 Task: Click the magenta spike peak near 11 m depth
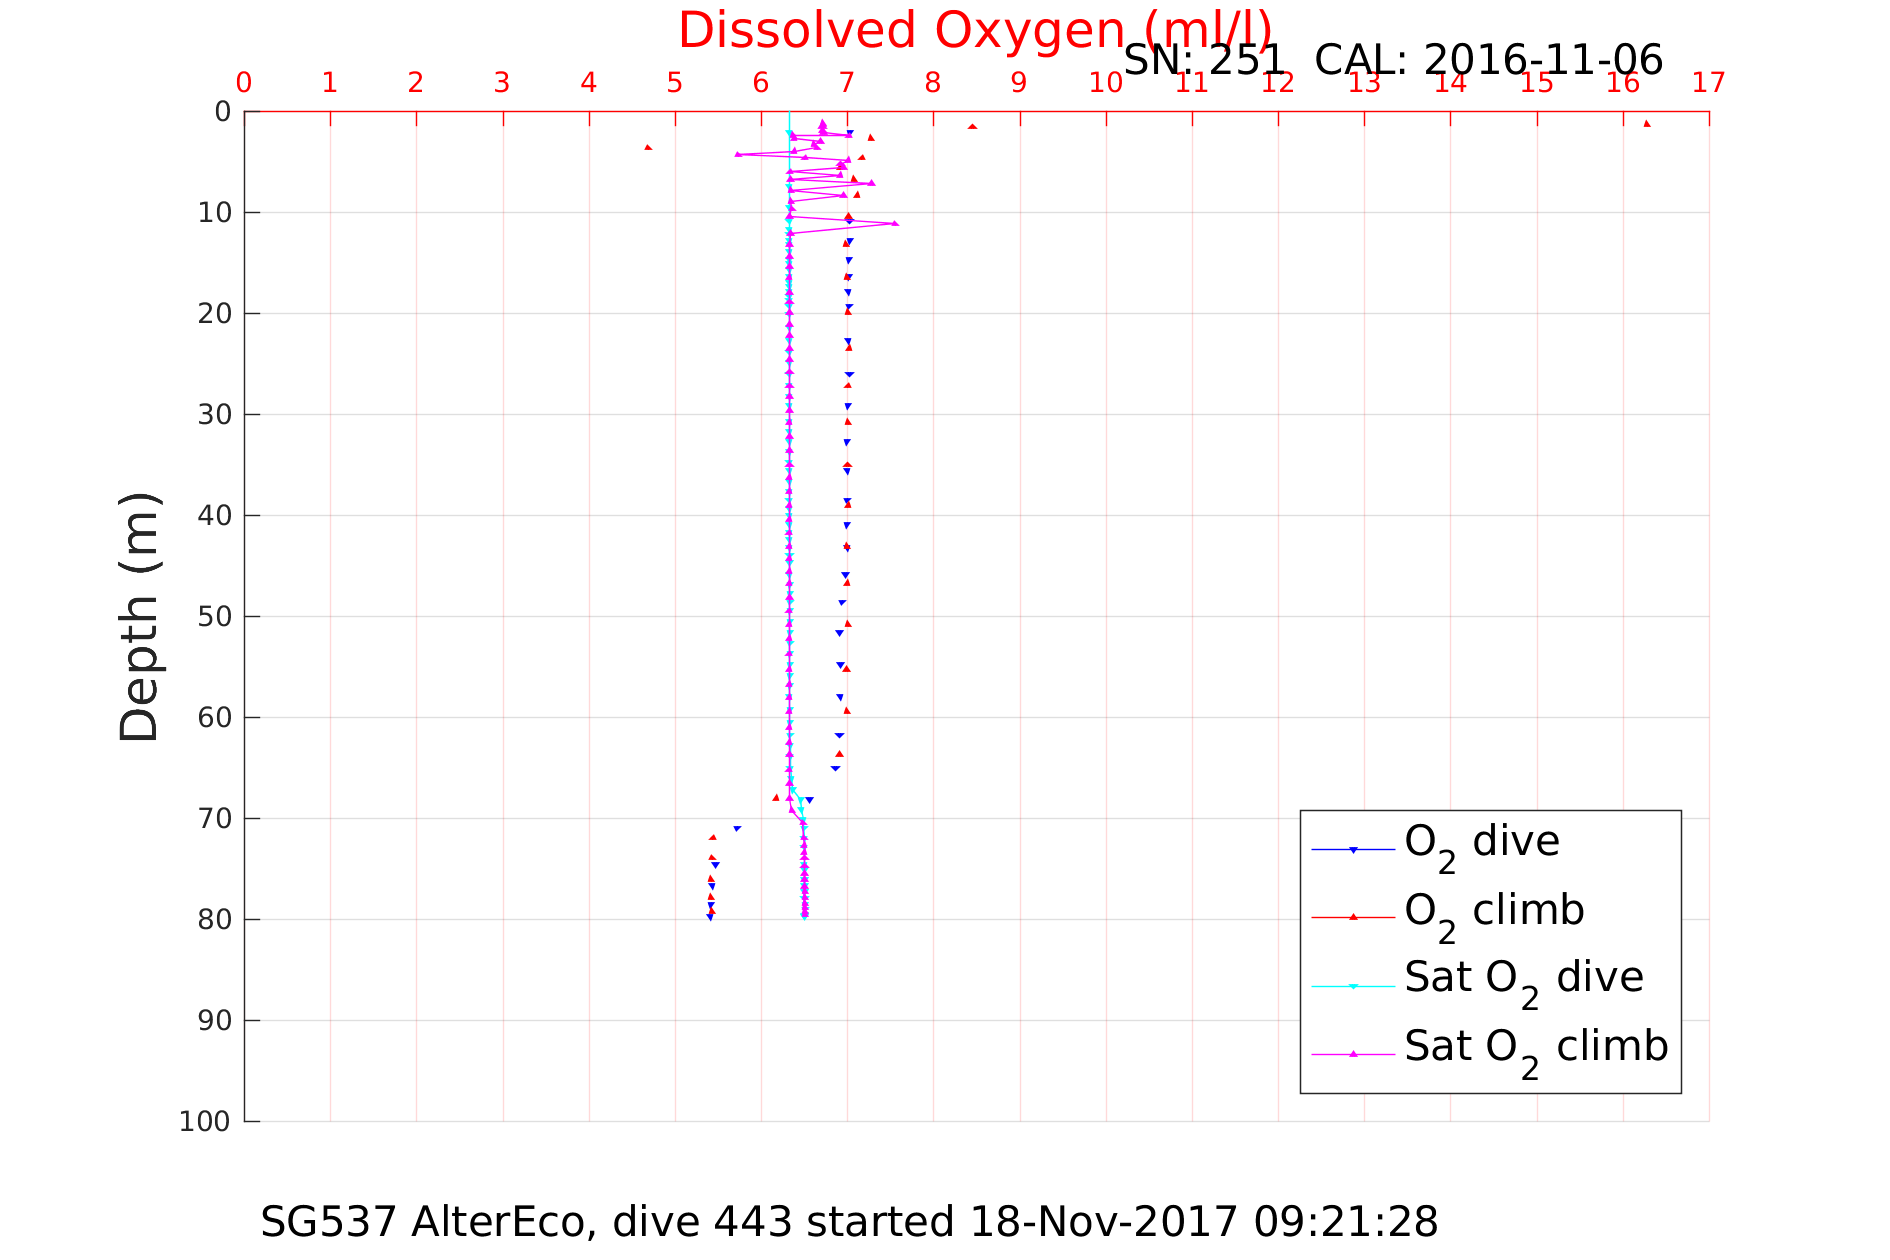pos(895,223)
